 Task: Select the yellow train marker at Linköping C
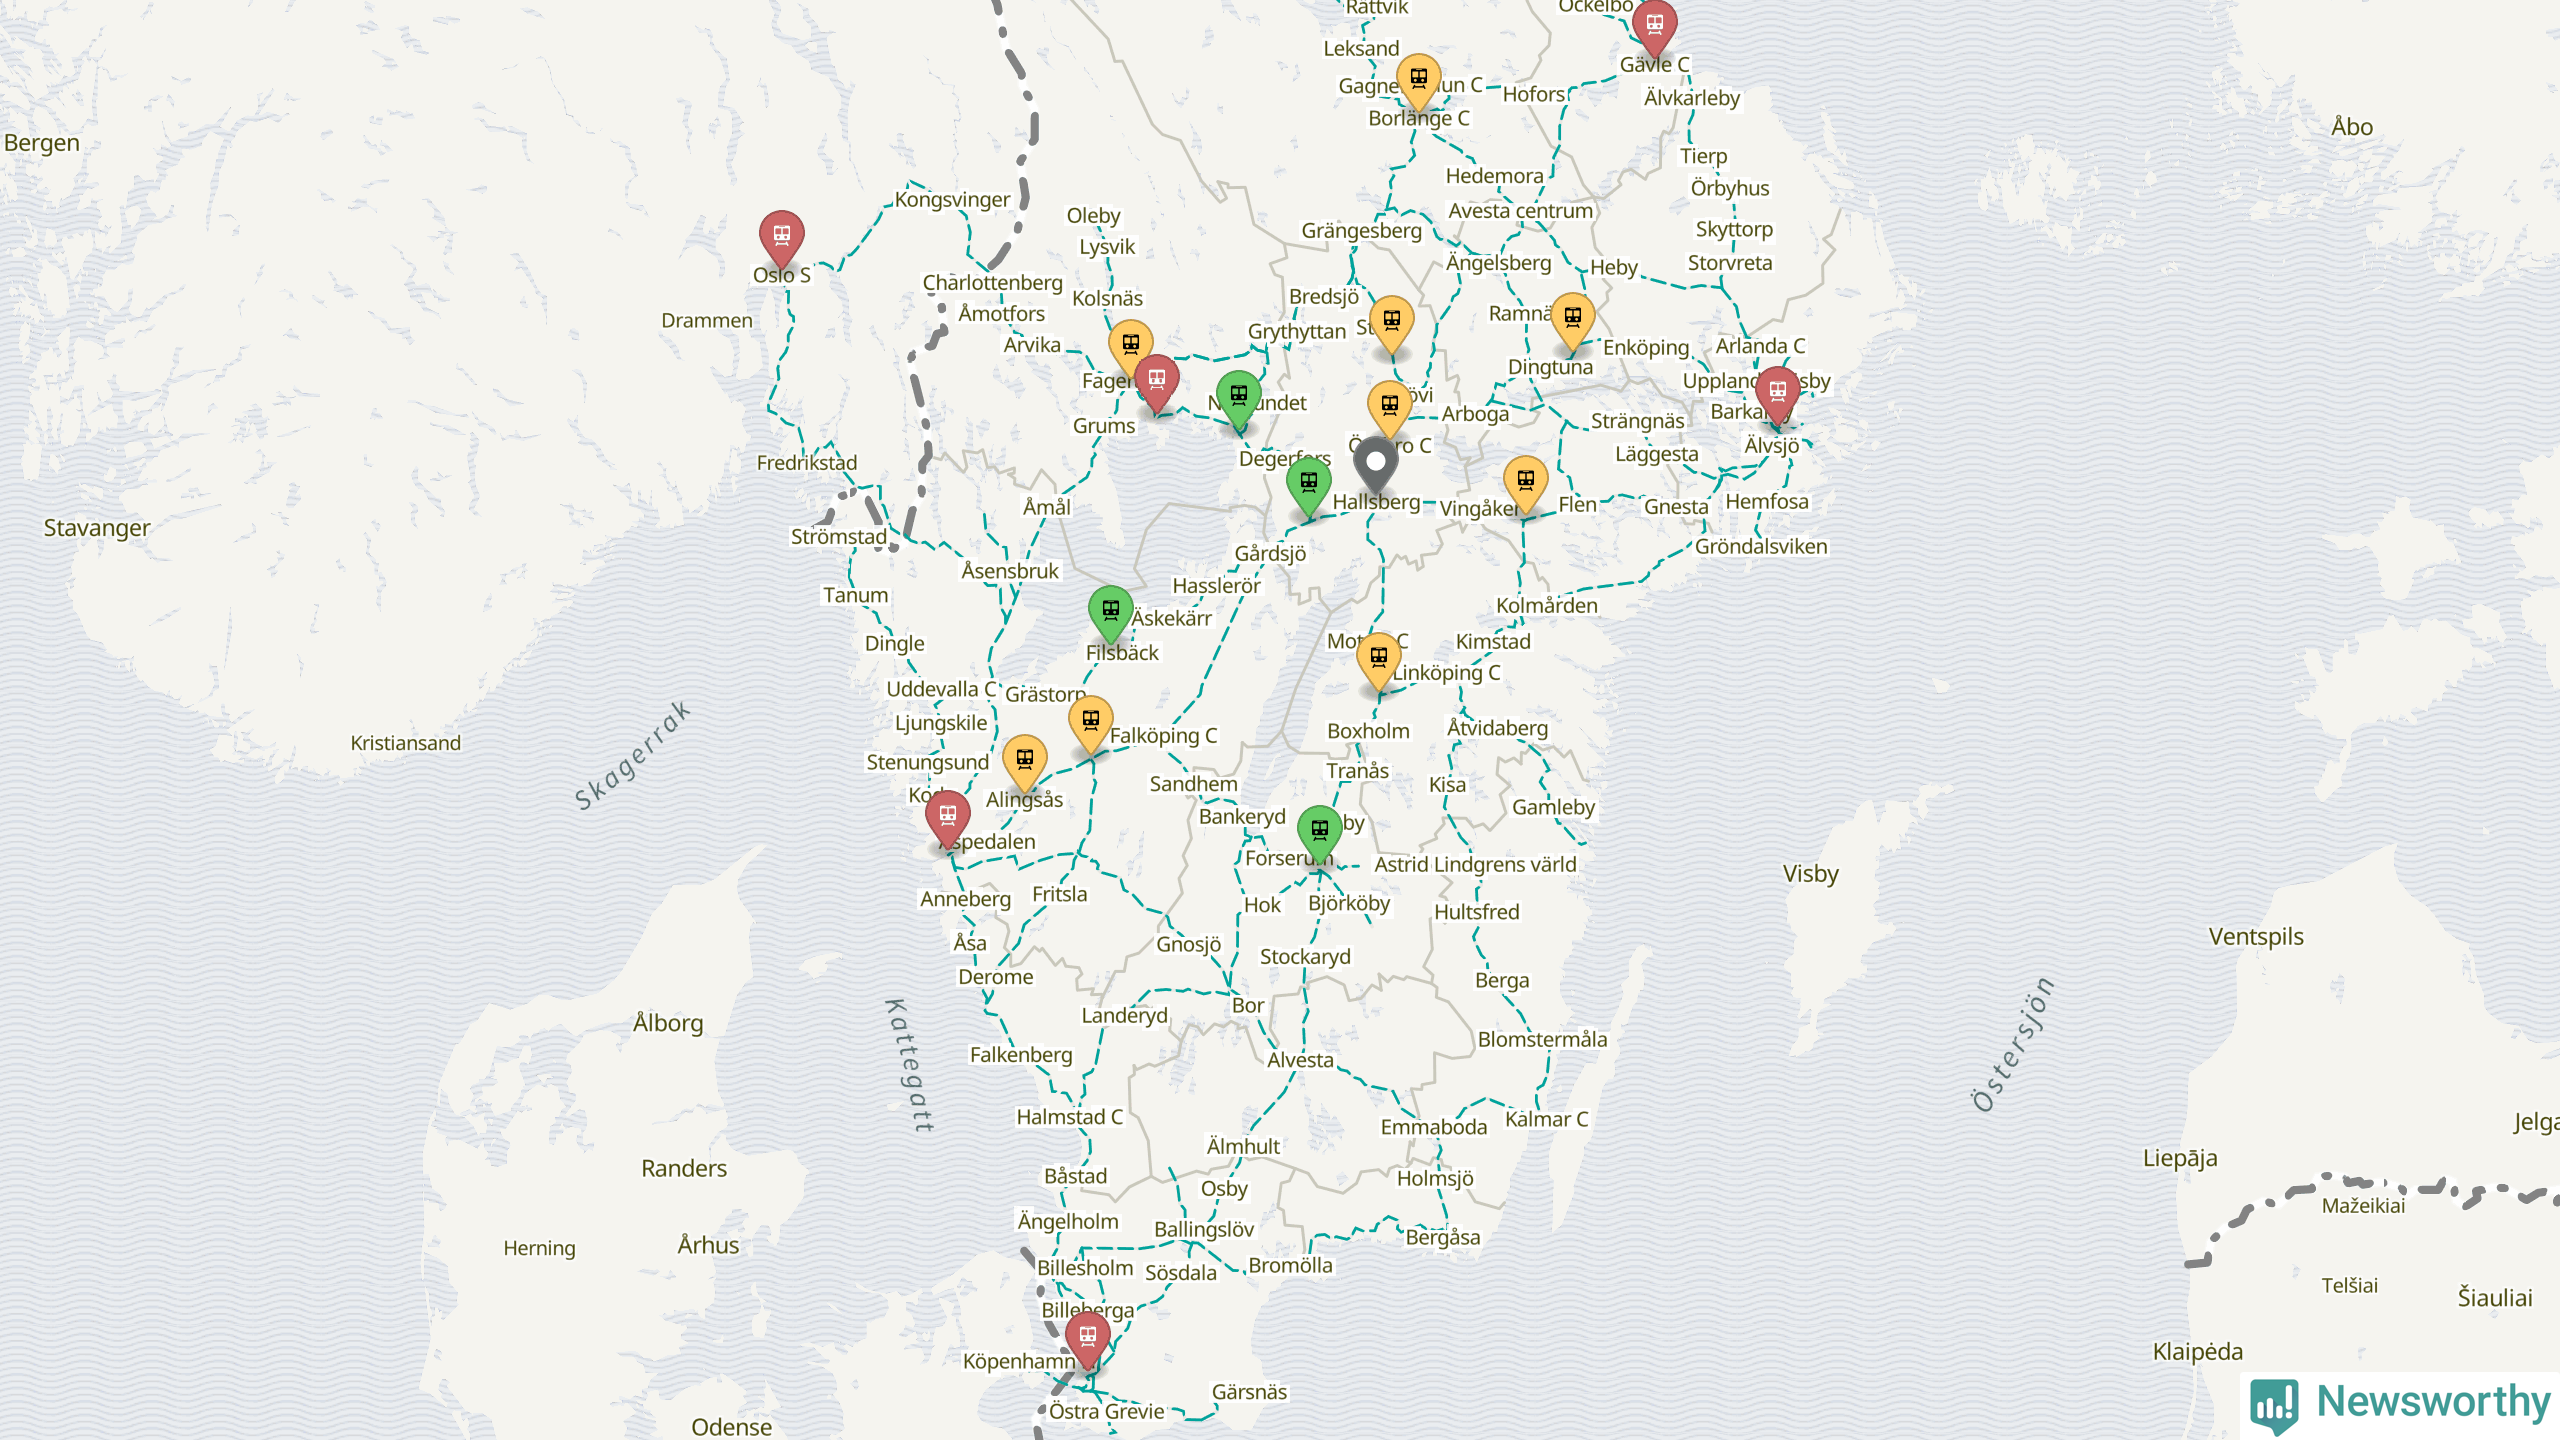[x=1378, y=658]
